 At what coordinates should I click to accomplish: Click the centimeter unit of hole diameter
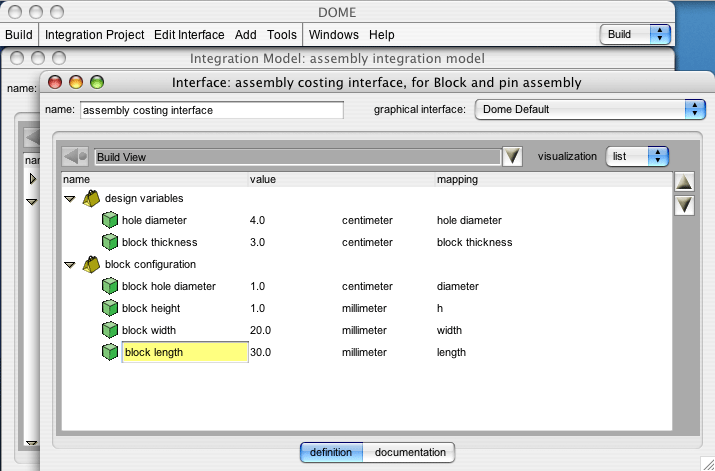tap(367, 220)
